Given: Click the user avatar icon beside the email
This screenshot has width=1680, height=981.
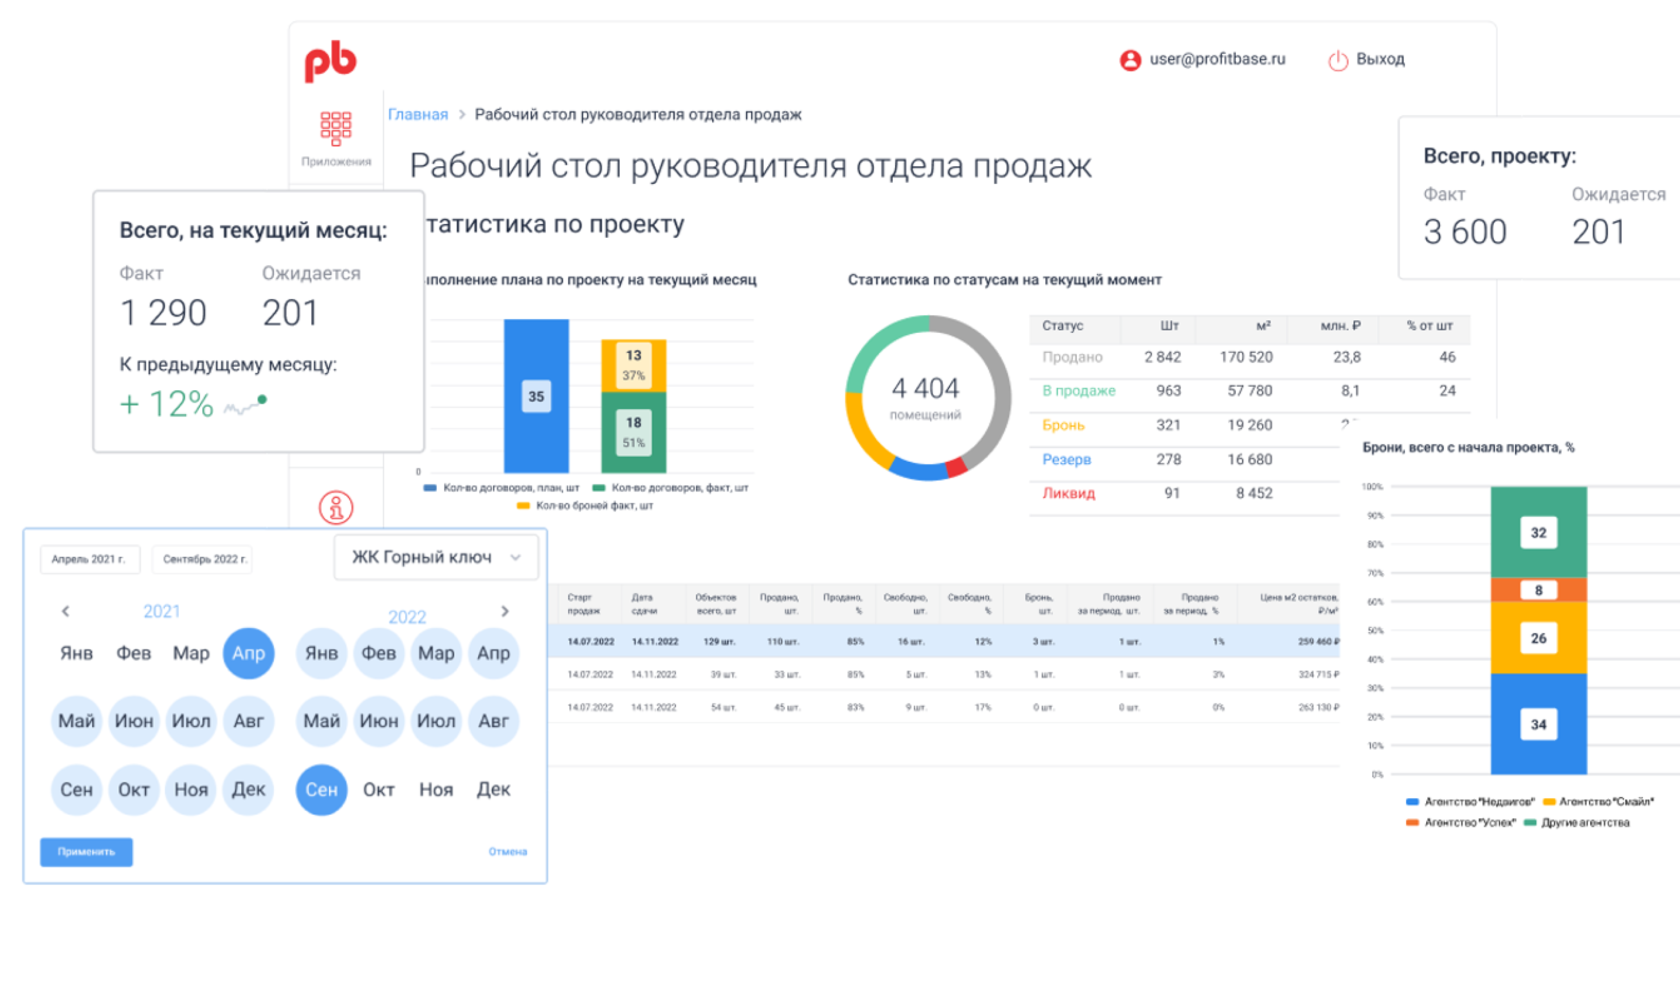Looking at the screenshot, I should 1130,60.
